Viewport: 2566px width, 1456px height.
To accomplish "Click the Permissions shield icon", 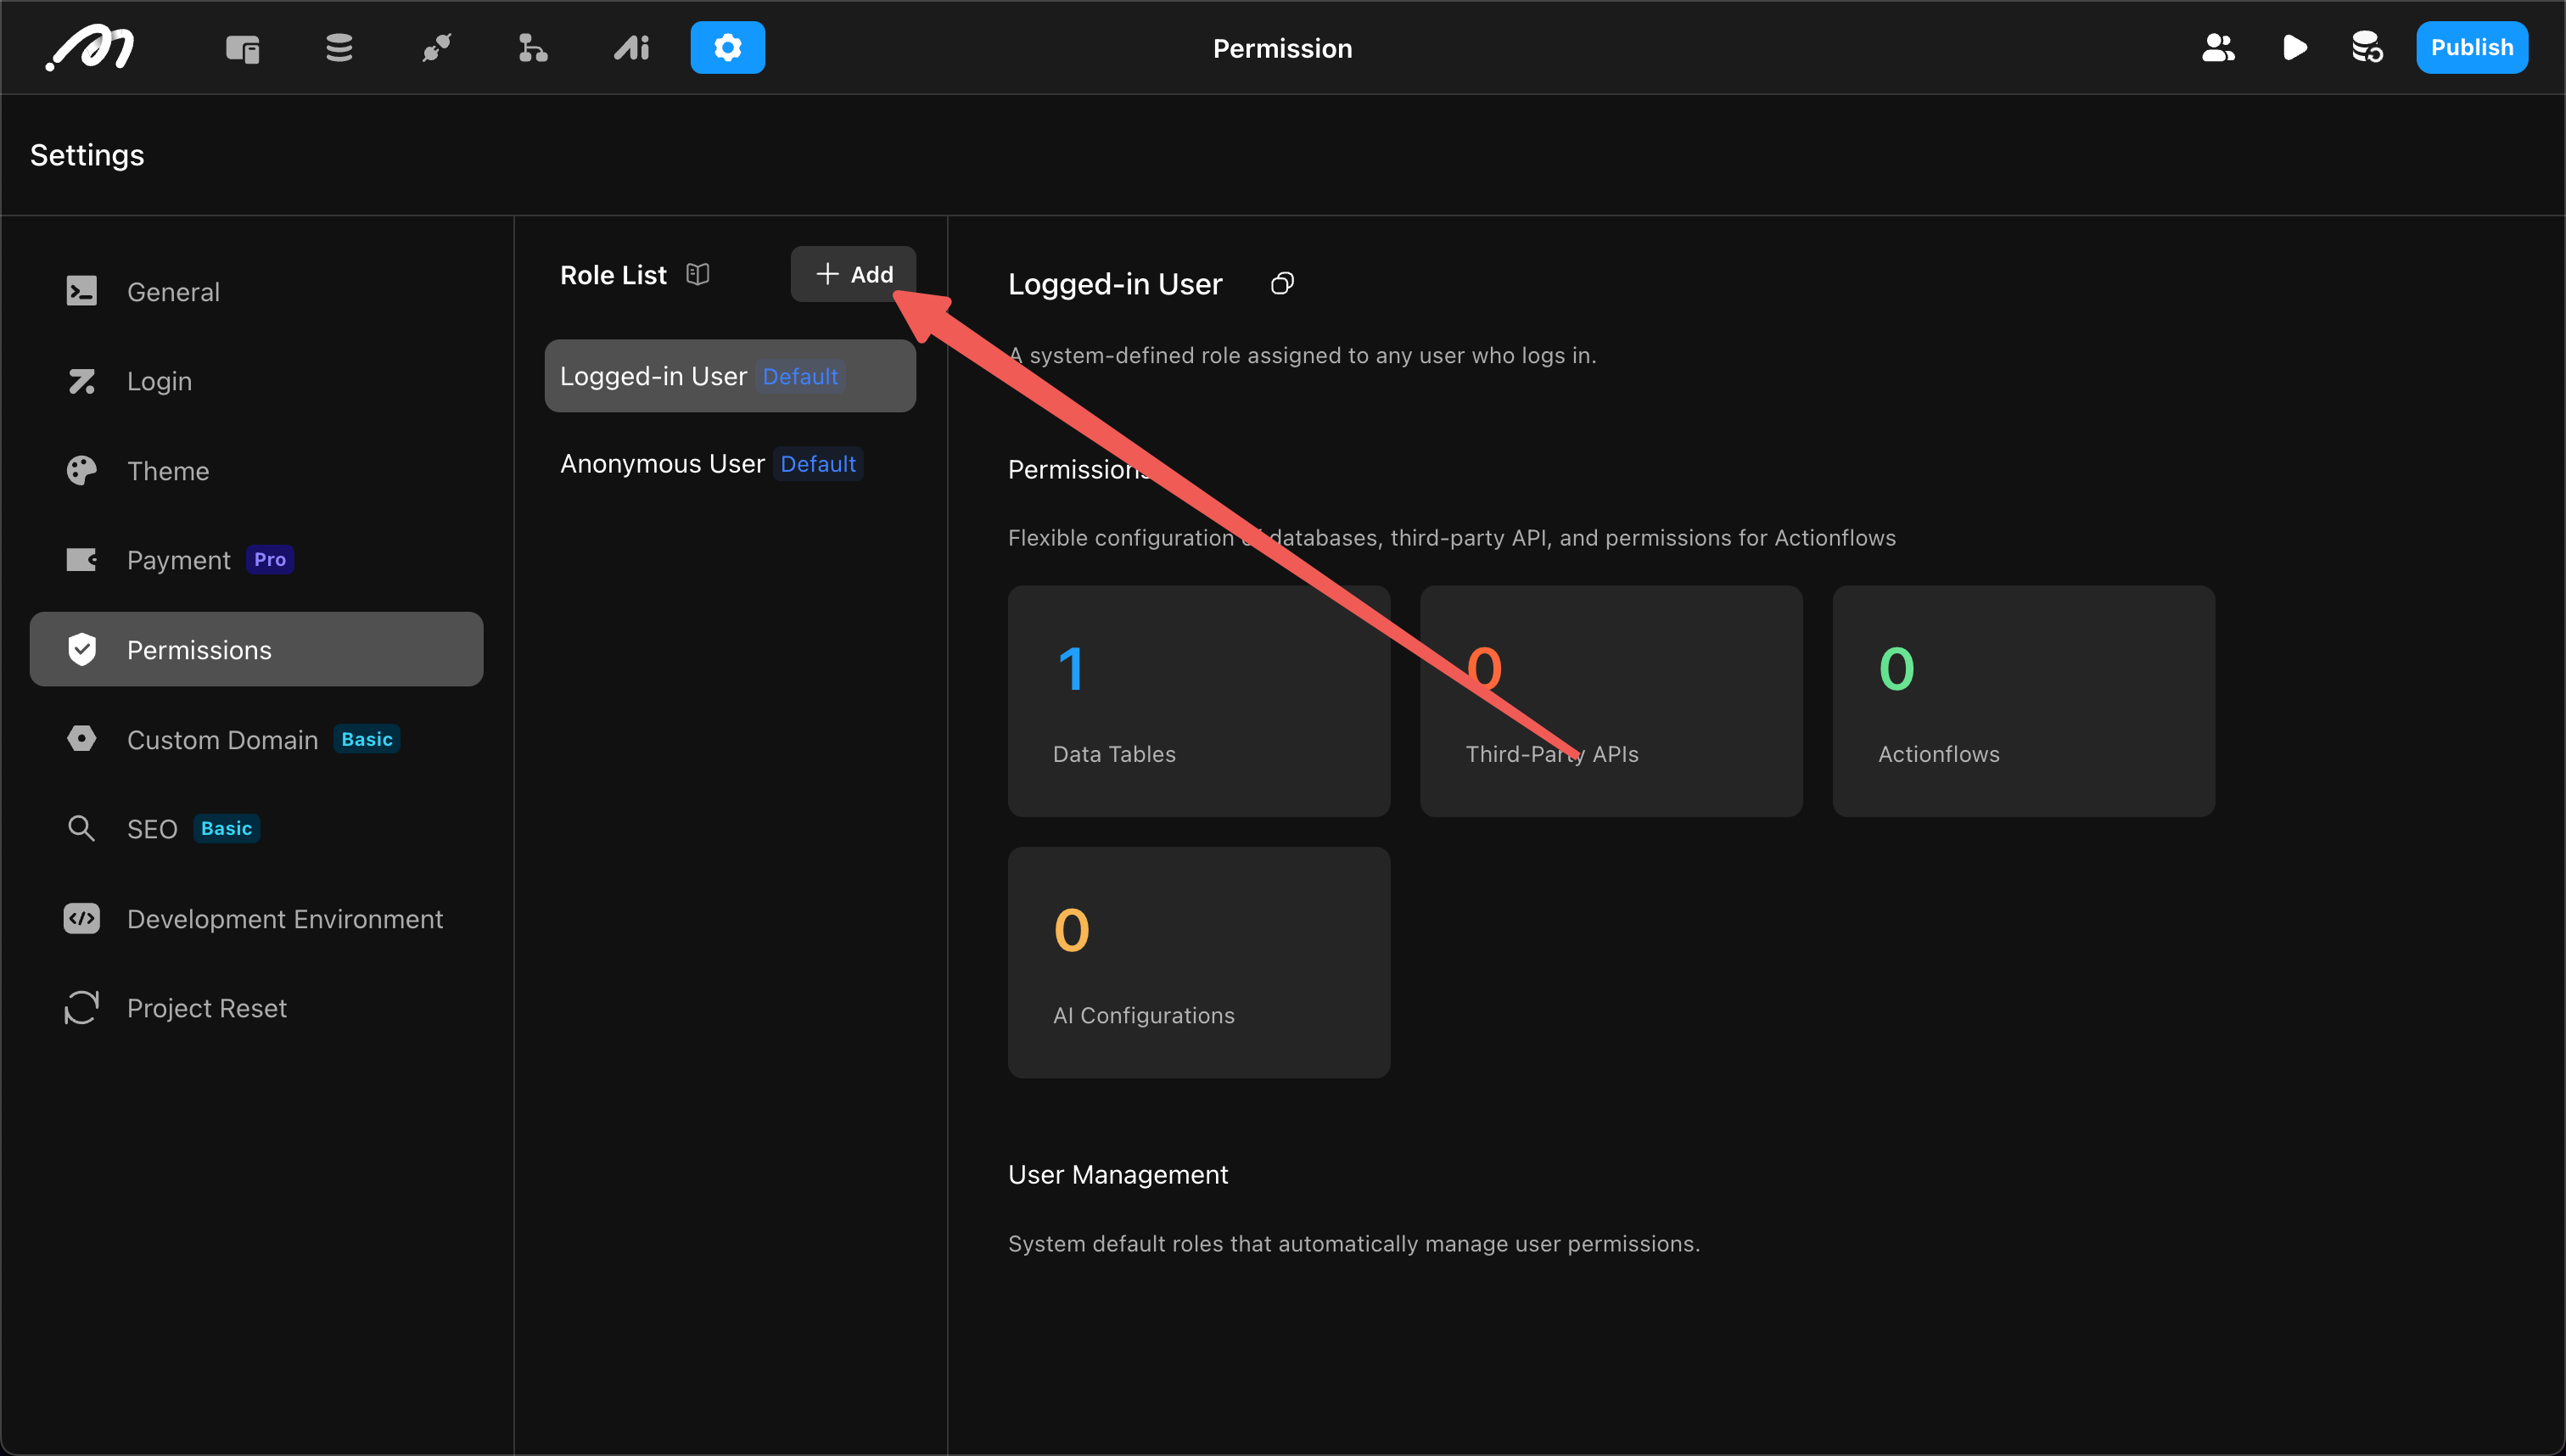I will coord(82,649).
